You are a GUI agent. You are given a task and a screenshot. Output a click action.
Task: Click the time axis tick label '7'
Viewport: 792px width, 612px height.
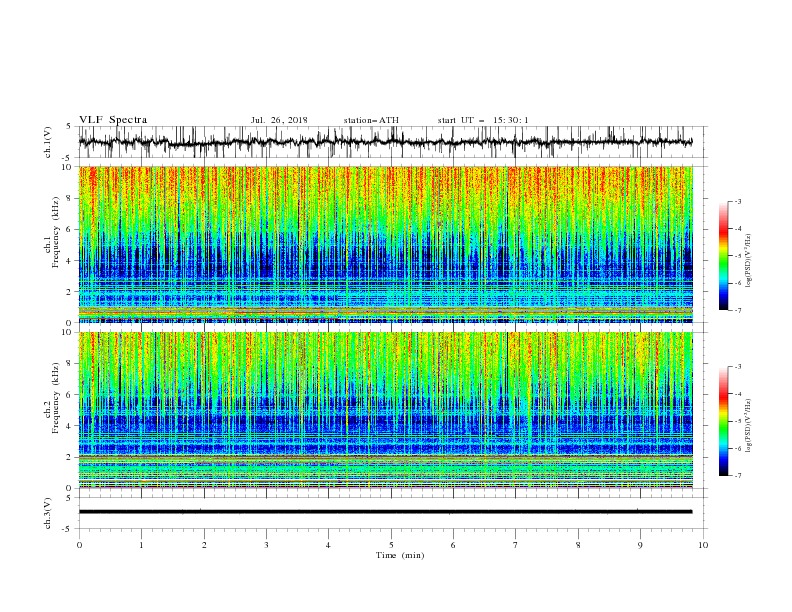tap(516, 545)
